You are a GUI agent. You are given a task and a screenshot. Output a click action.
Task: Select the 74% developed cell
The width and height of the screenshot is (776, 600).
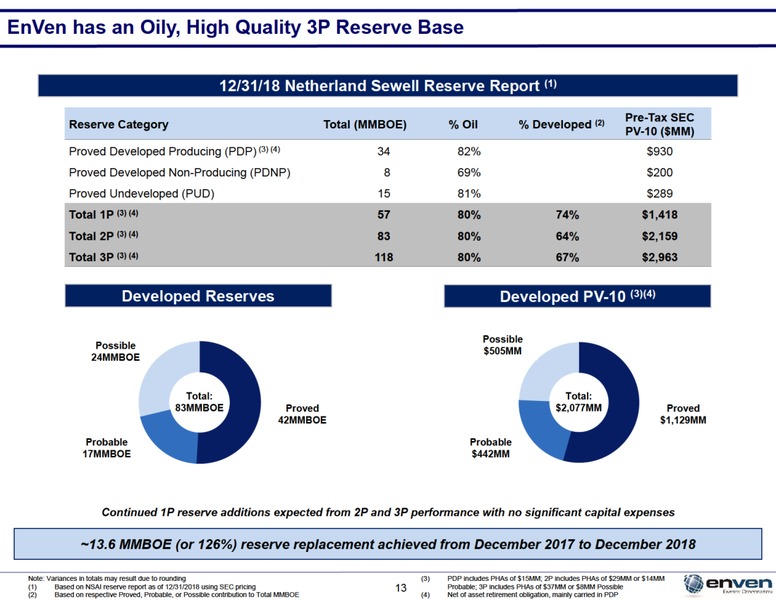pos(567,214)
